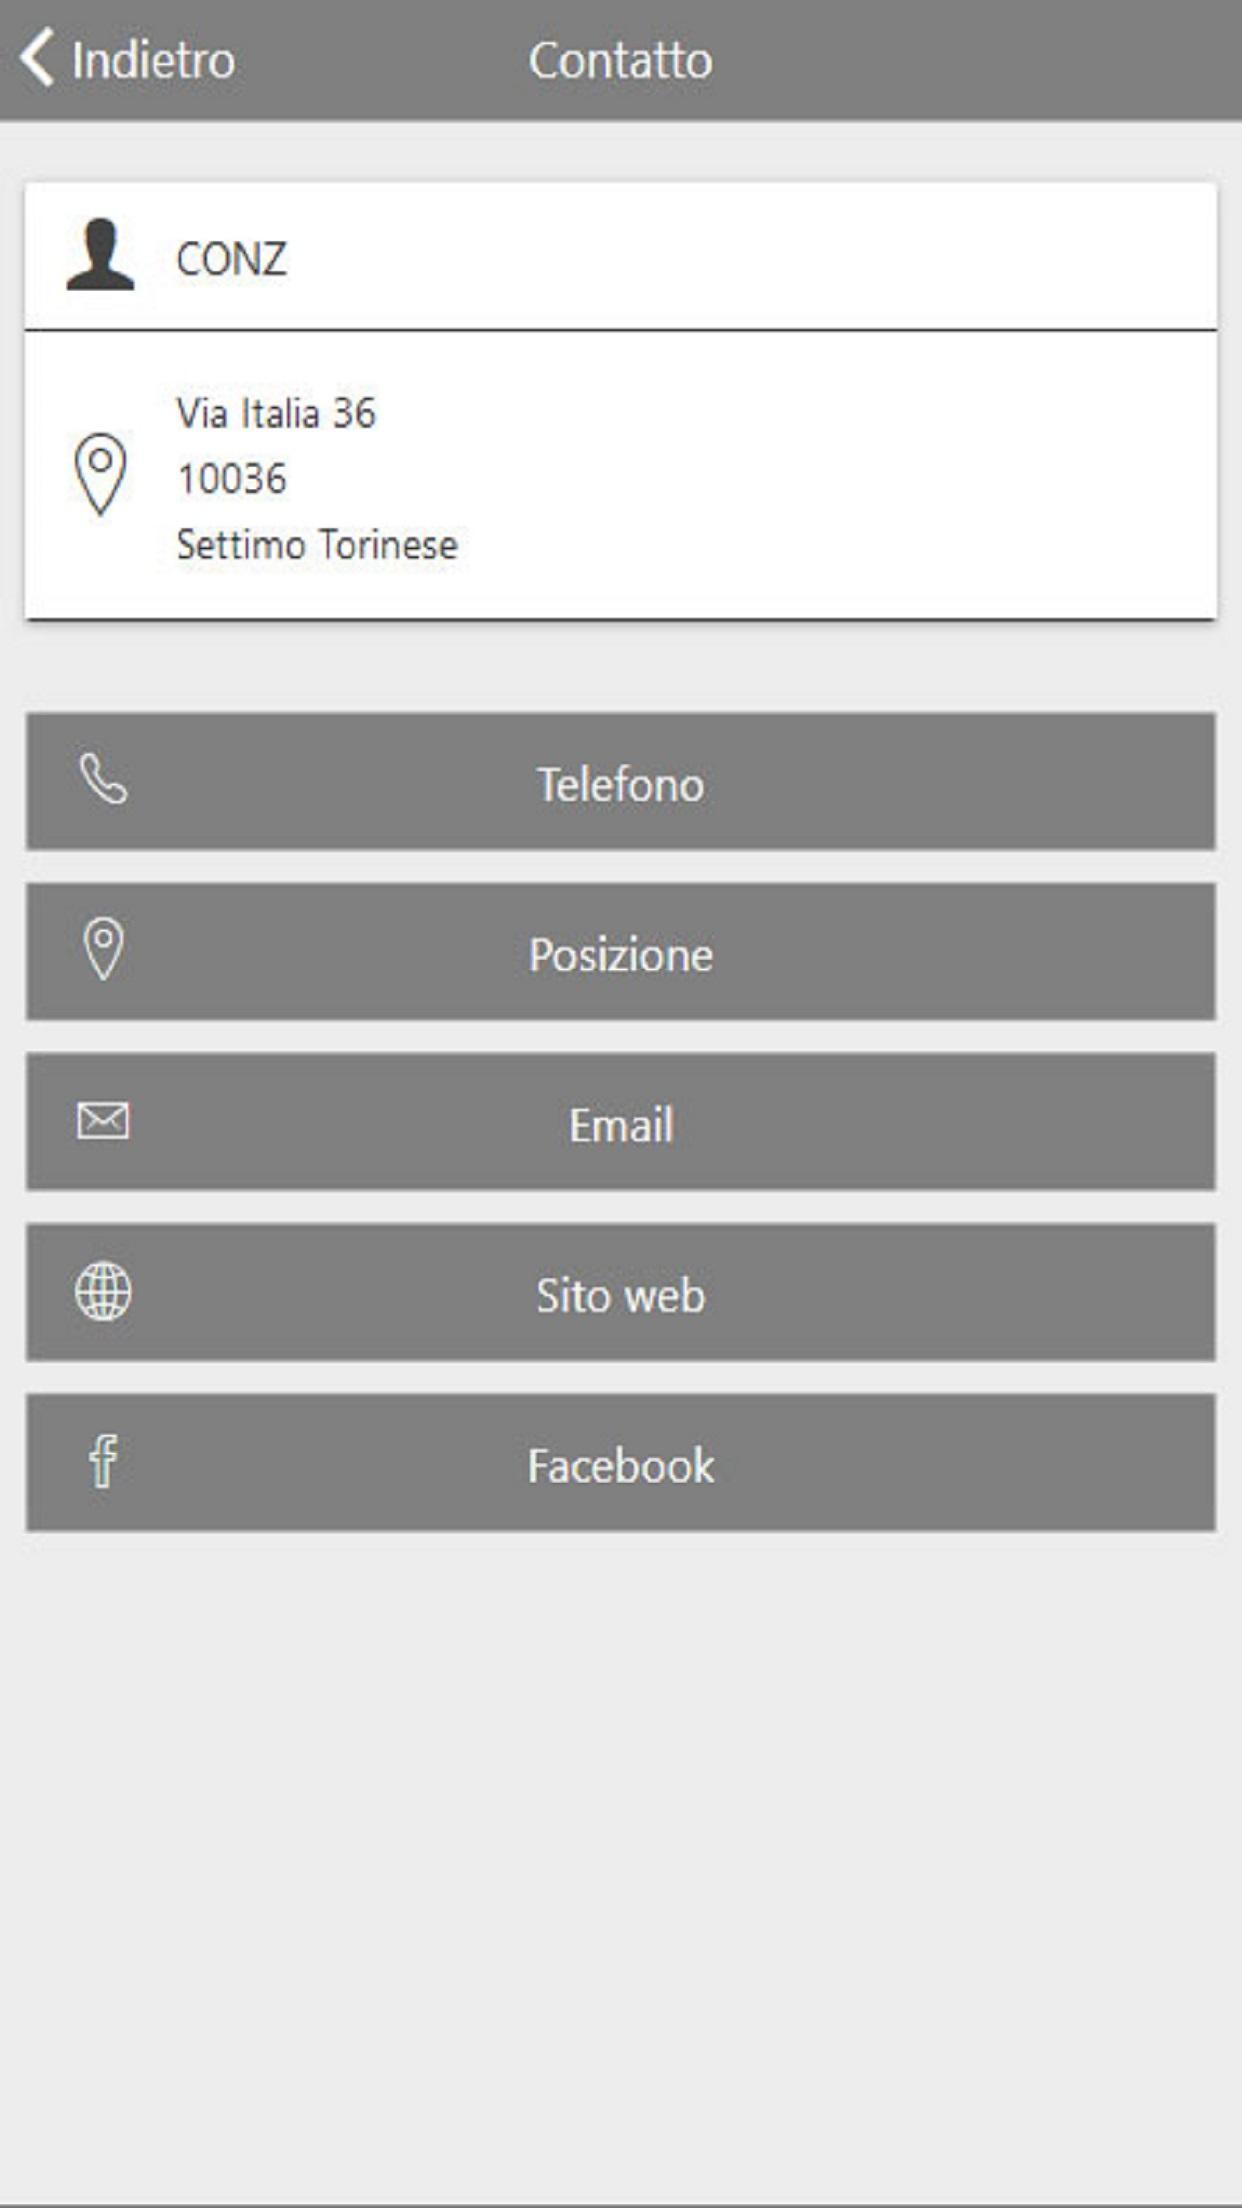This screenshot has height=2208, width=1242.
Task: Click the person silhouette icon
Action: [100, 256]
